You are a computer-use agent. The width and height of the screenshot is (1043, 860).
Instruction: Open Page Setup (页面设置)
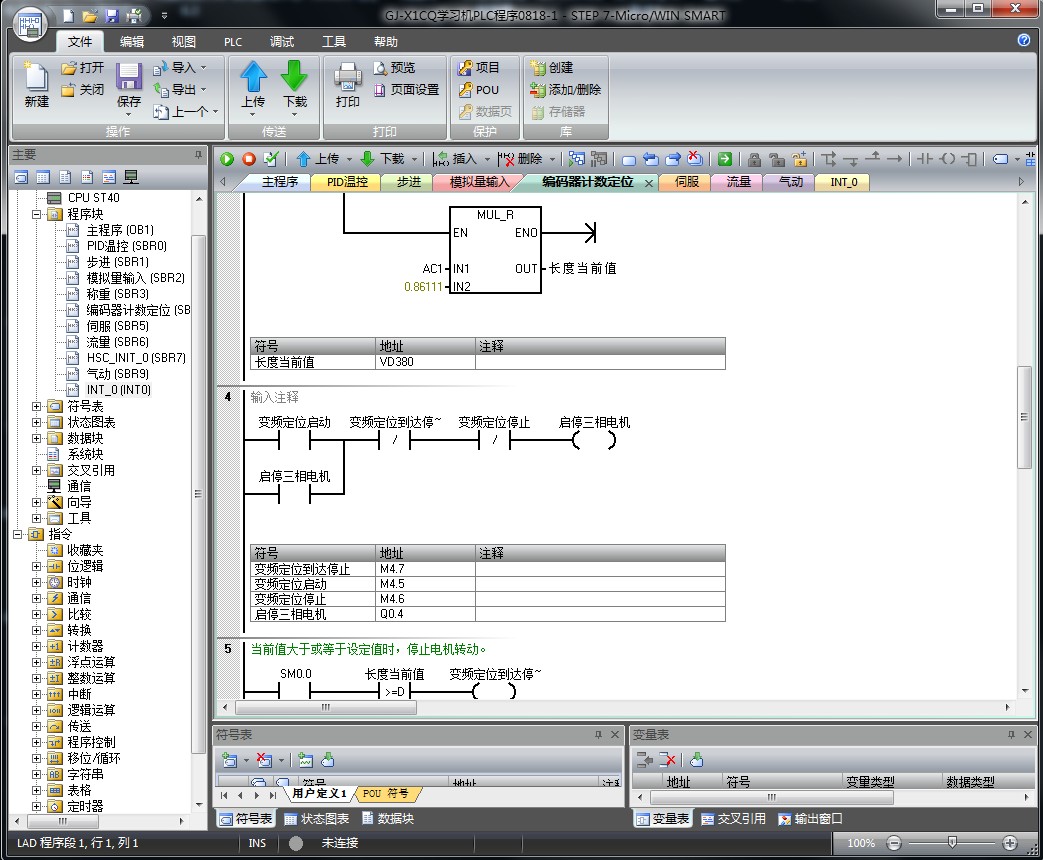point(406,90)
